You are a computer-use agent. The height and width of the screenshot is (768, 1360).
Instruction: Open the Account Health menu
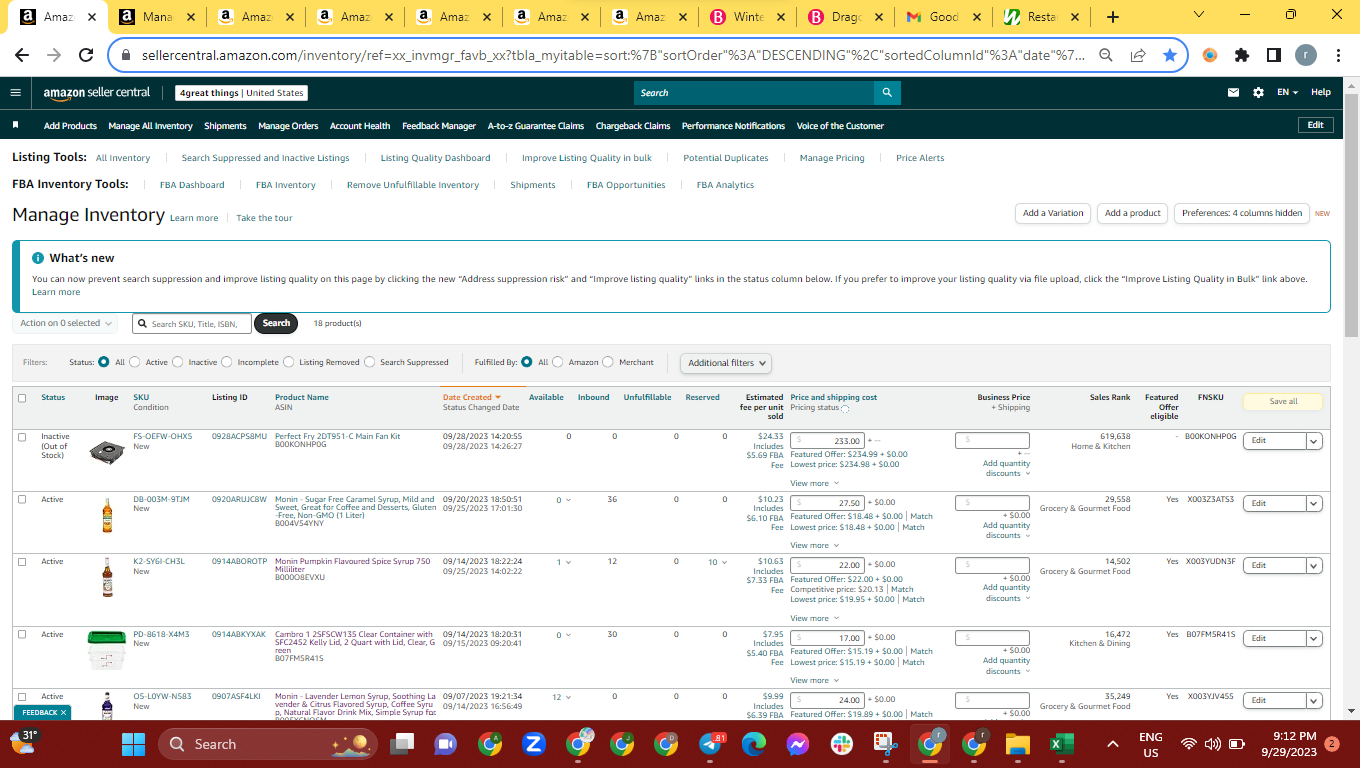360,126
